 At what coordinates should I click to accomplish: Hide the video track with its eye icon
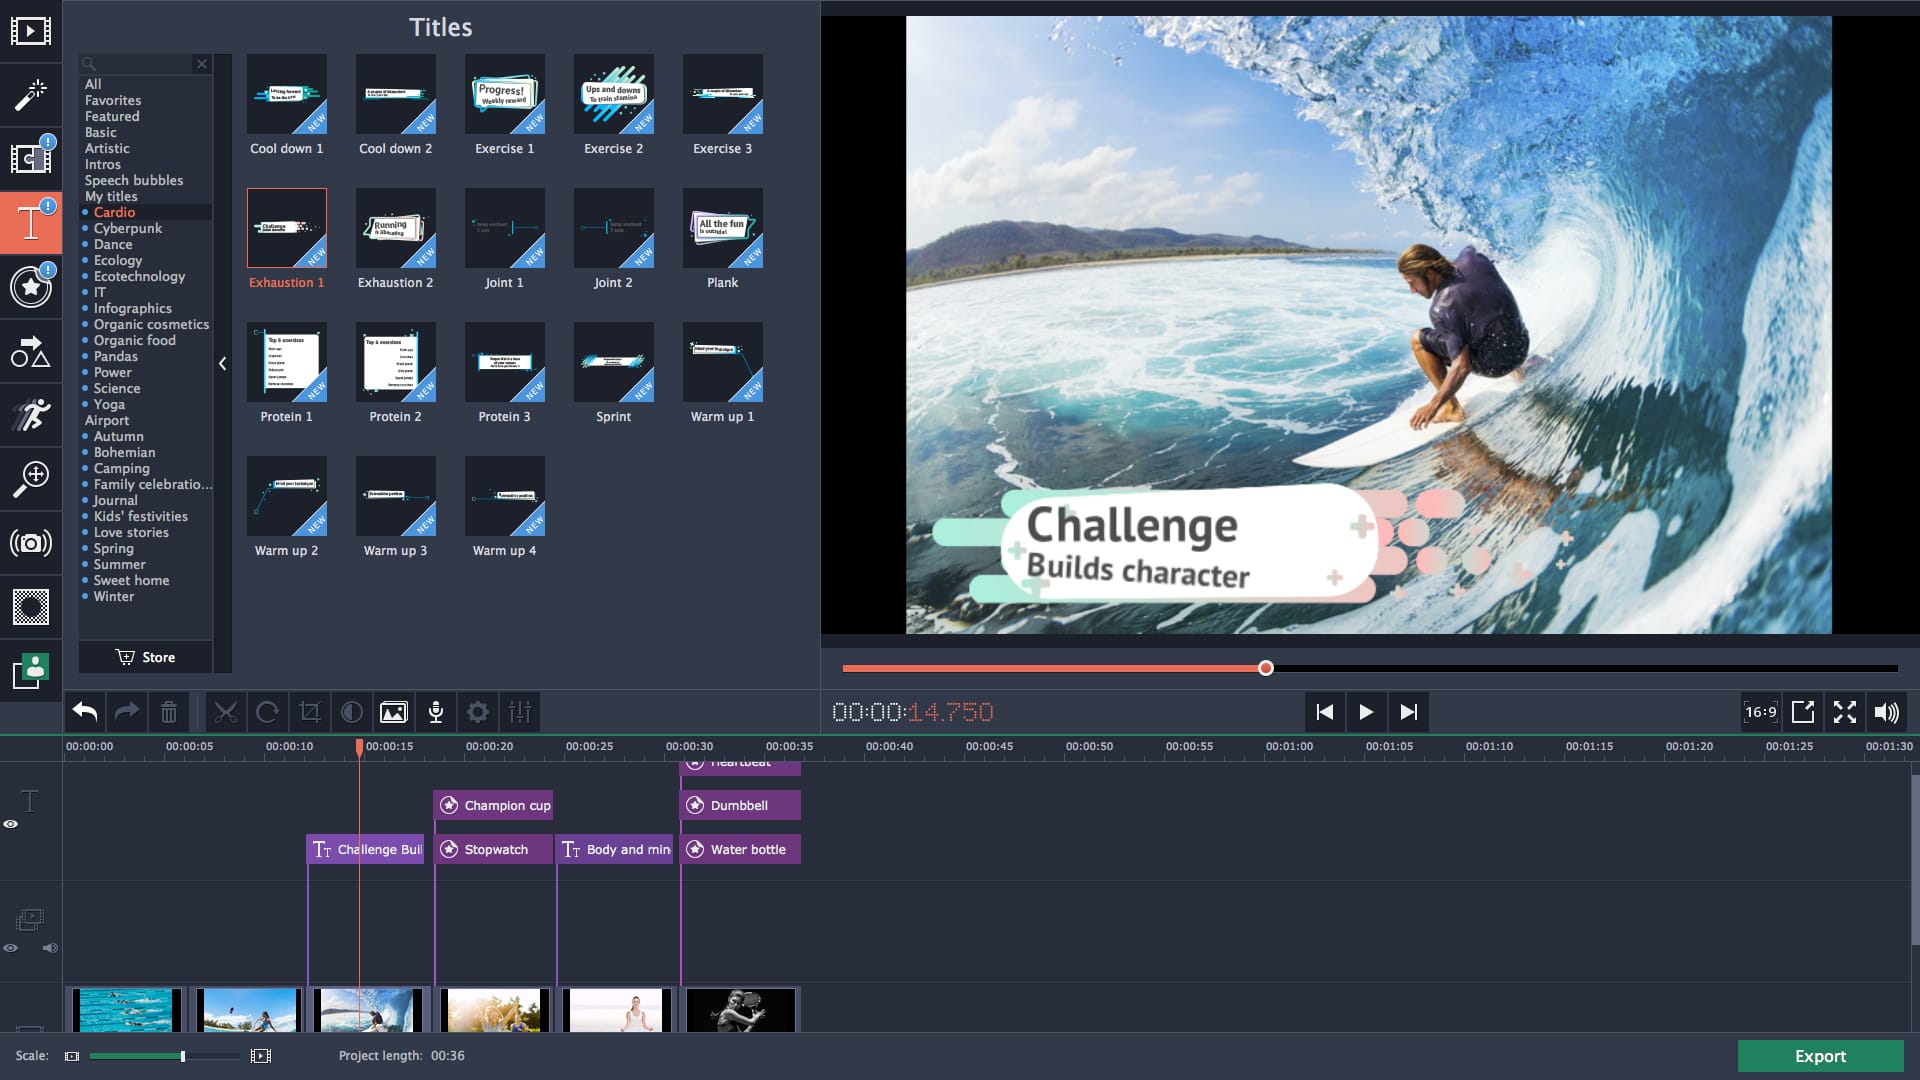coord(11,948)
